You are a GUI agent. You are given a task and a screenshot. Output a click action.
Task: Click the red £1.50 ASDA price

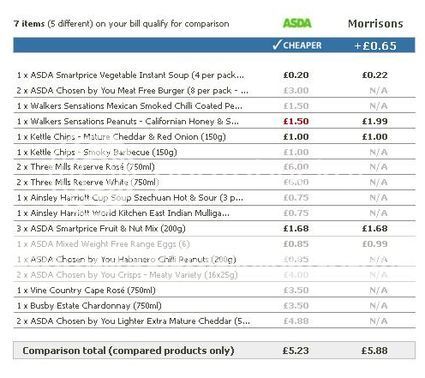(x=296, y=121)
